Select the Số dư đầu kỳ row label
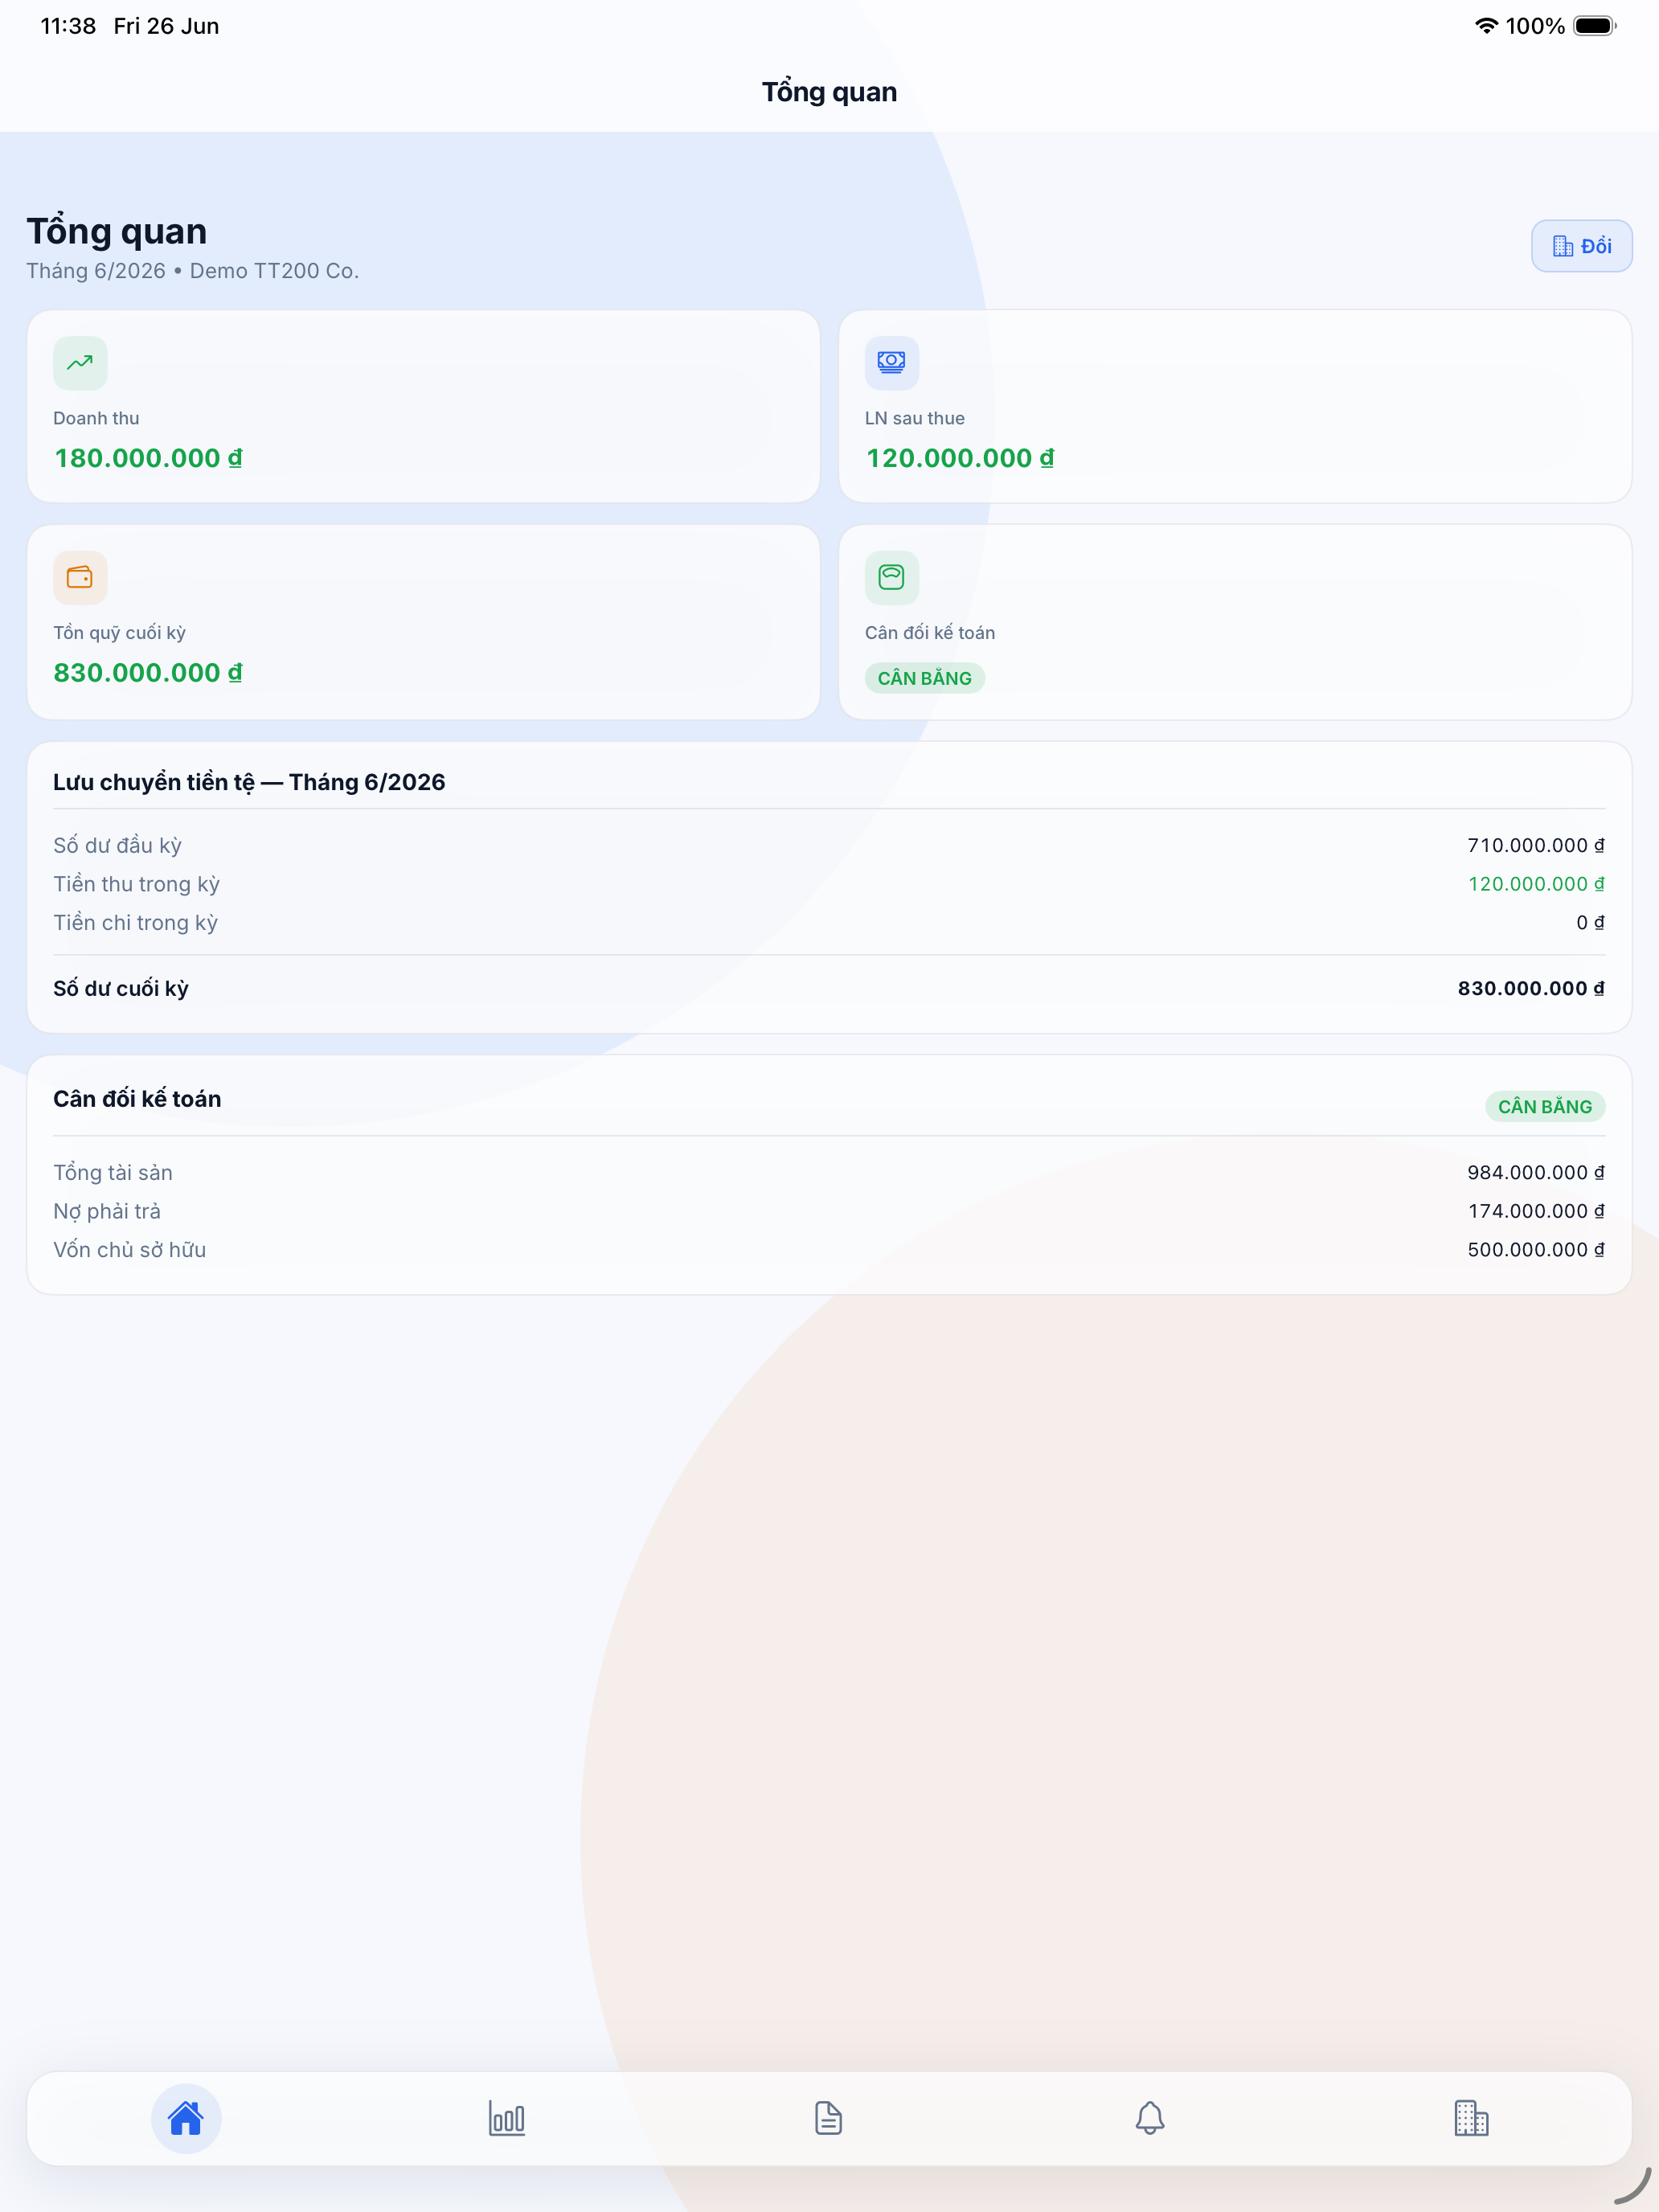 tap(118, 845)
